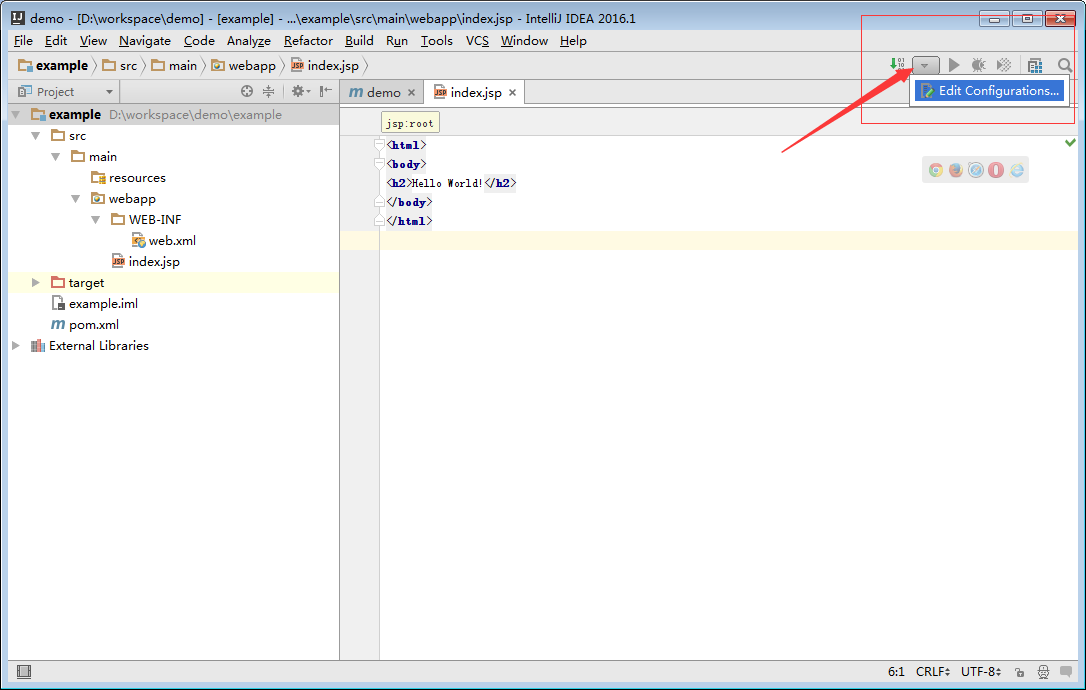Collapse the example project root node

click(16, 114)
